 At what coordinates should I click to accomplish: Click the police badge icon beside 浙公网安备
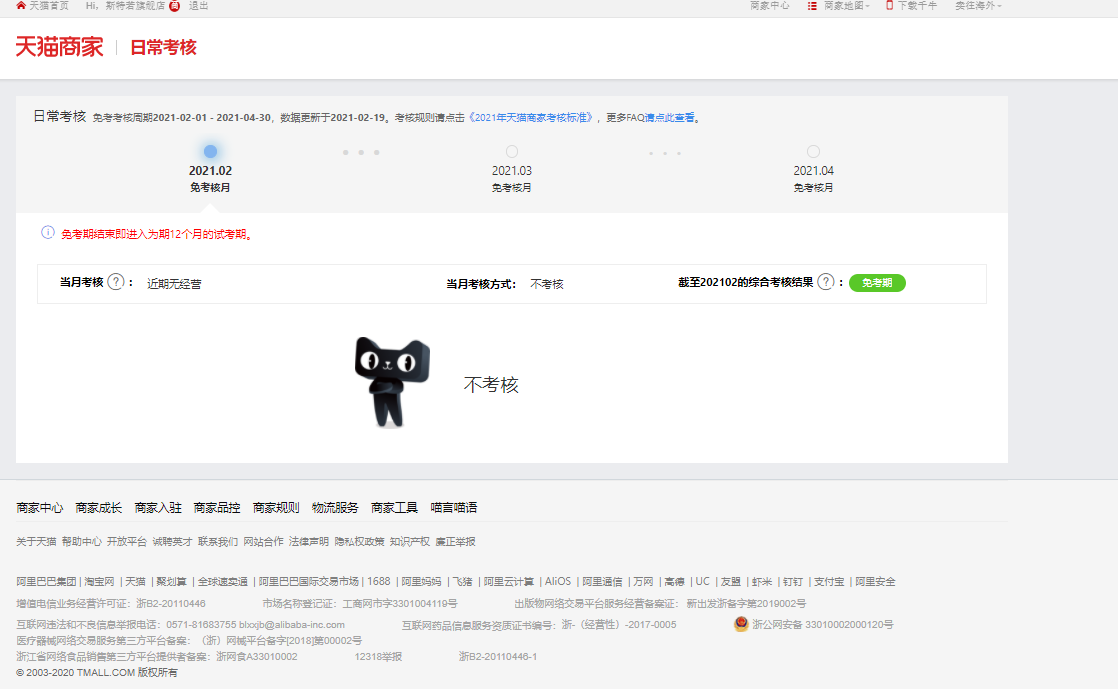coord(741,624)
